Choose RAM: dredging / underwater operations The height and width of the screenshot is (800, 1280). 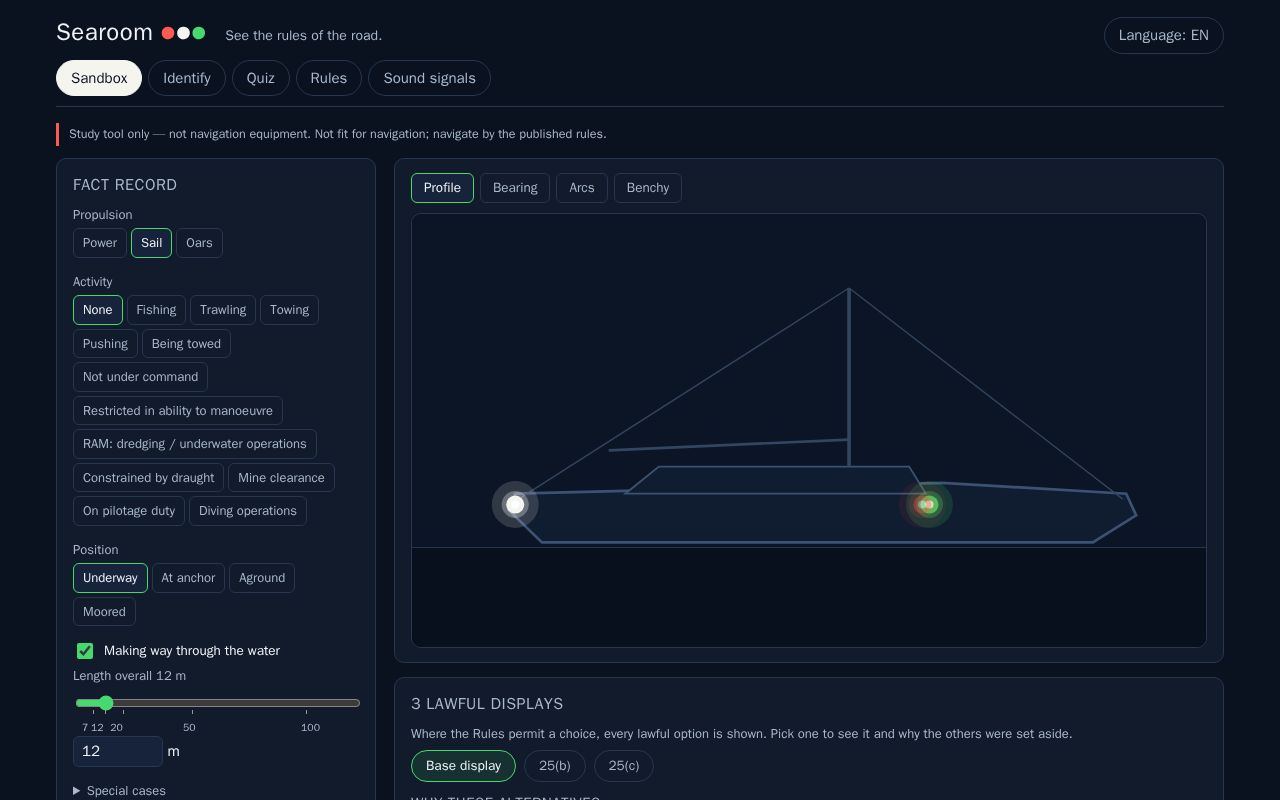195,444
